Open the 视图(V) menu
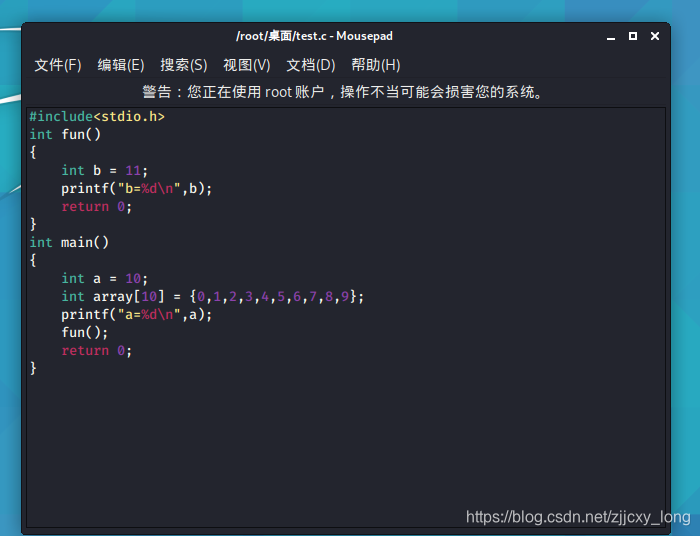 tap(247, 65)
